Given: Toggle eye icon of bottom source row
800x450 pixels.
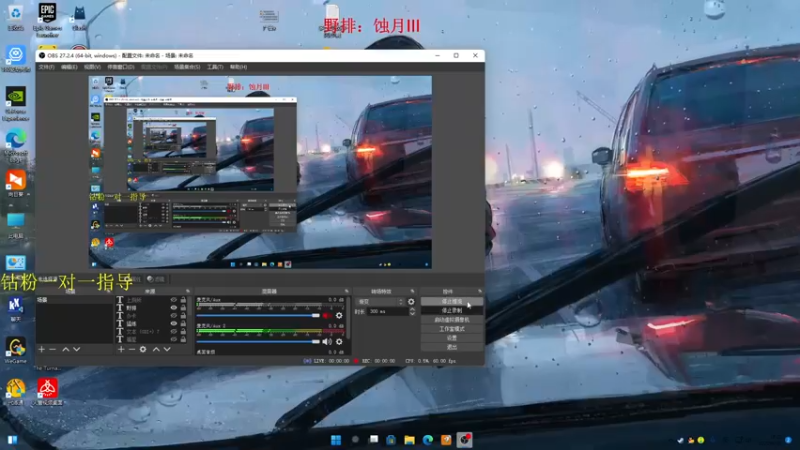Looking at the screenshot, I should point(174,339).
